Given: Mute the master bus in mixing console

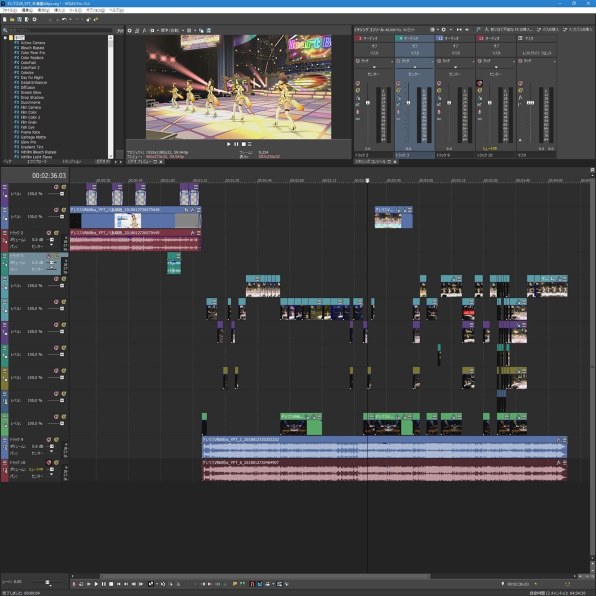Looking at the screenshot, I should [x=520, y=83].
